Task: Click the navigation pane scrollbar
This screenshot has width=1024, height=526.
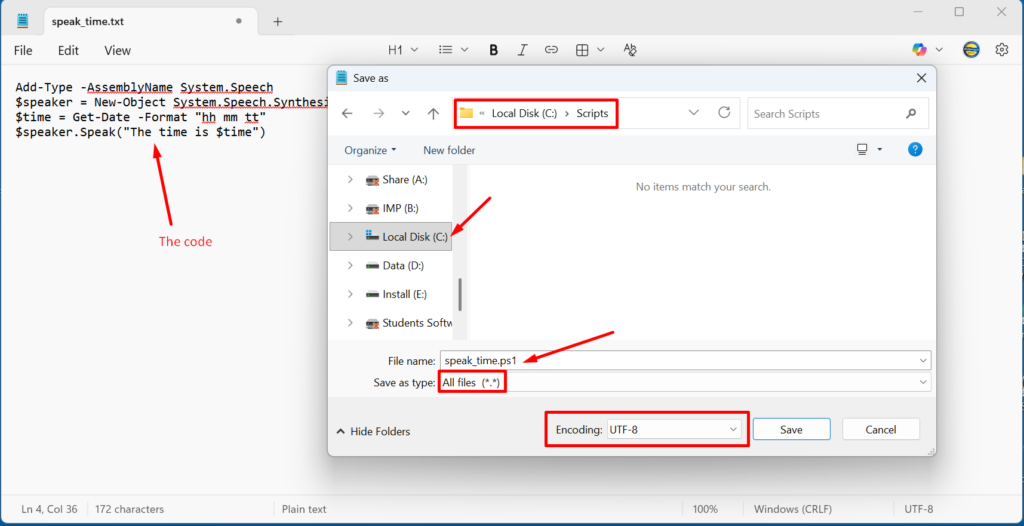Action: coord(460,294)
